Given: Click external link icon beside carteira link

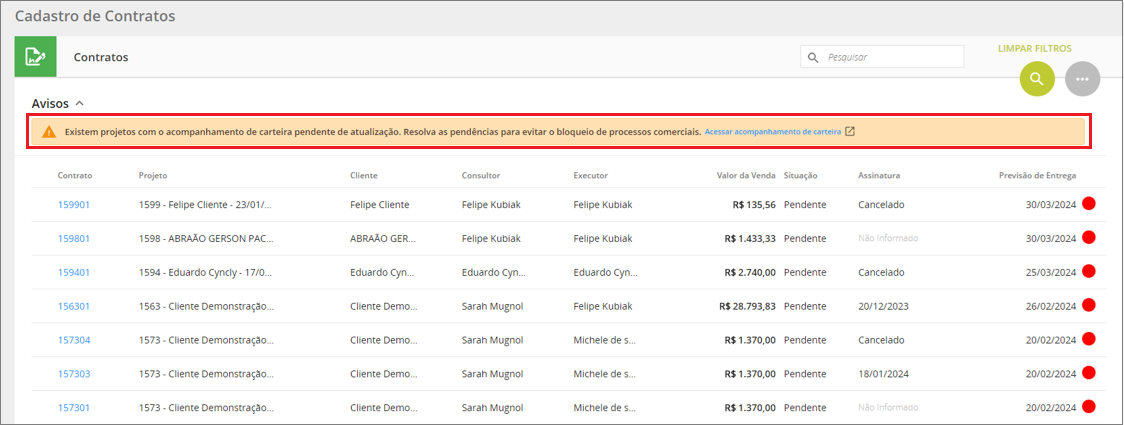Looking at the screenshot, I should tap(850, 132).
